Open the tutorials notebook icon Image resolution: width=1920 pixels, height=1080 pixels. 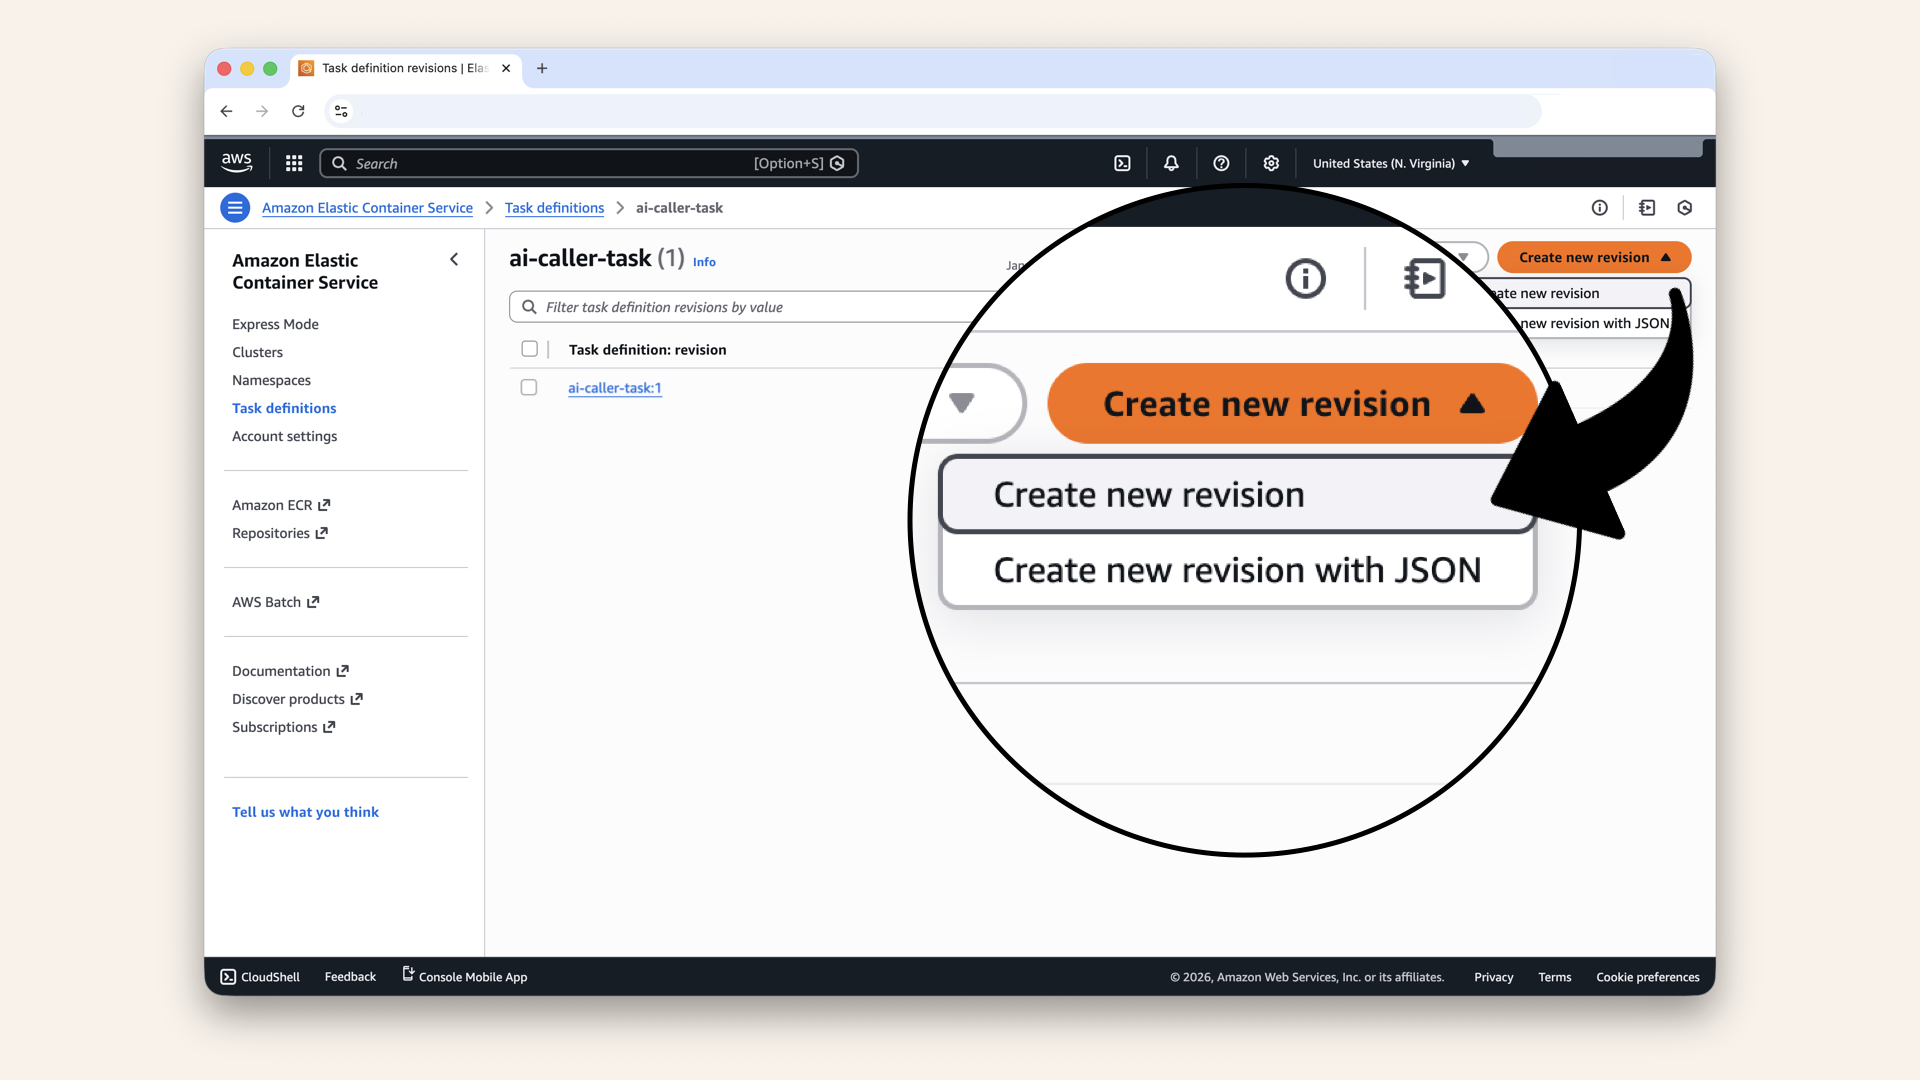pyautogui.click(x=1647, y=207)
